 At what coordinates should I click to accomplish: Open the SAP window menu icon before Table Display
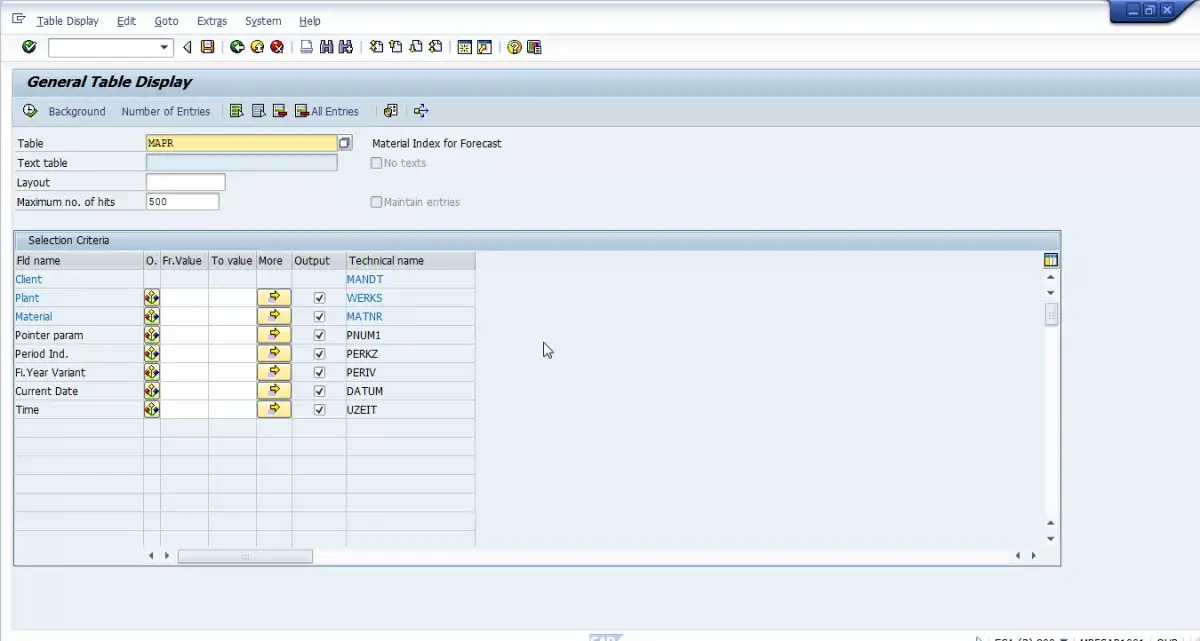coord(18,20)
